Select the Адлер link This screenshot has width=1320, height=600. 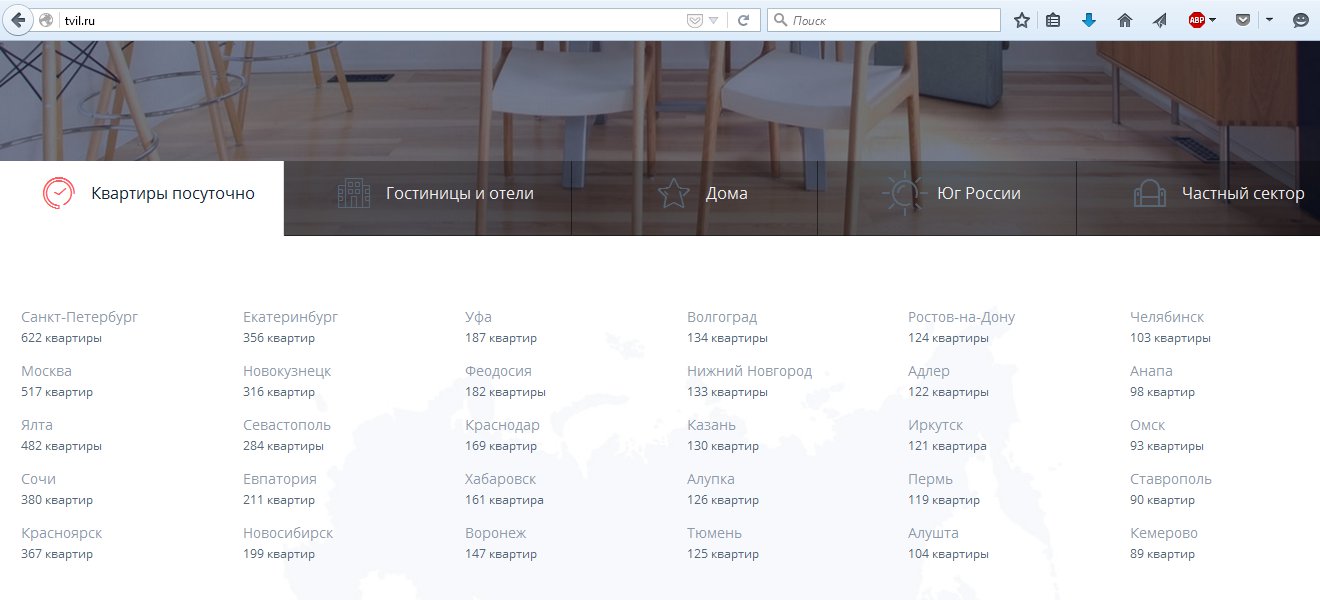click(929, 371)
